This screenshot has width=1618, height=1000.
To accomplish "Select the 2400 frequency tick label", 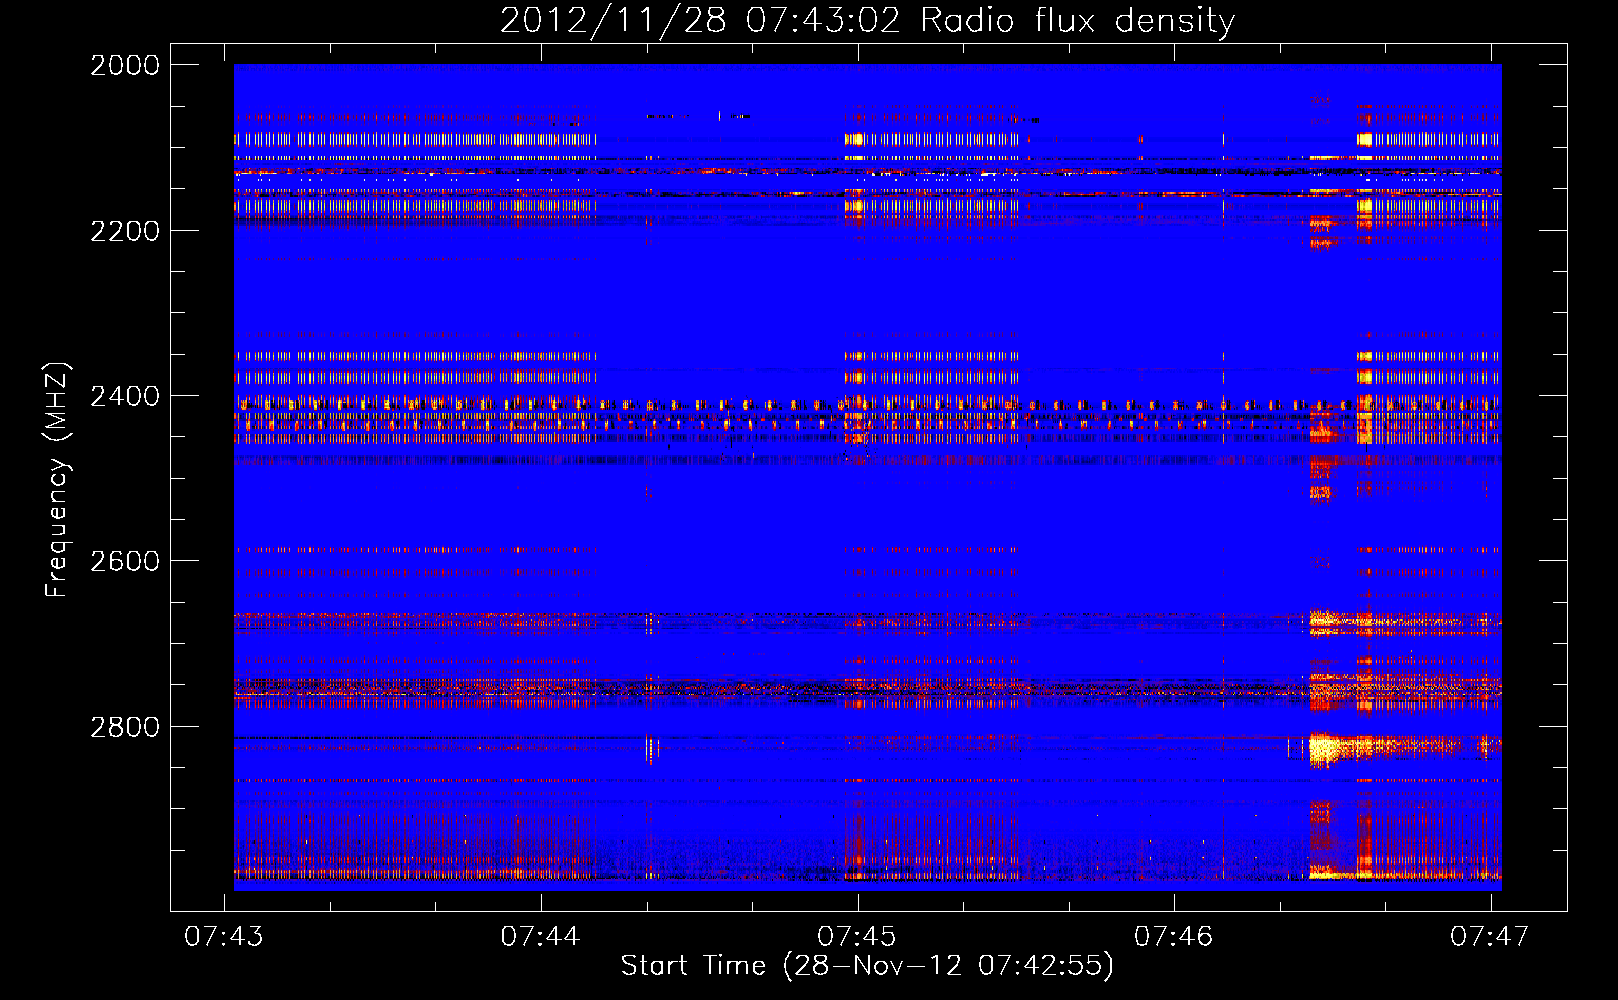I will click(125, 396).
